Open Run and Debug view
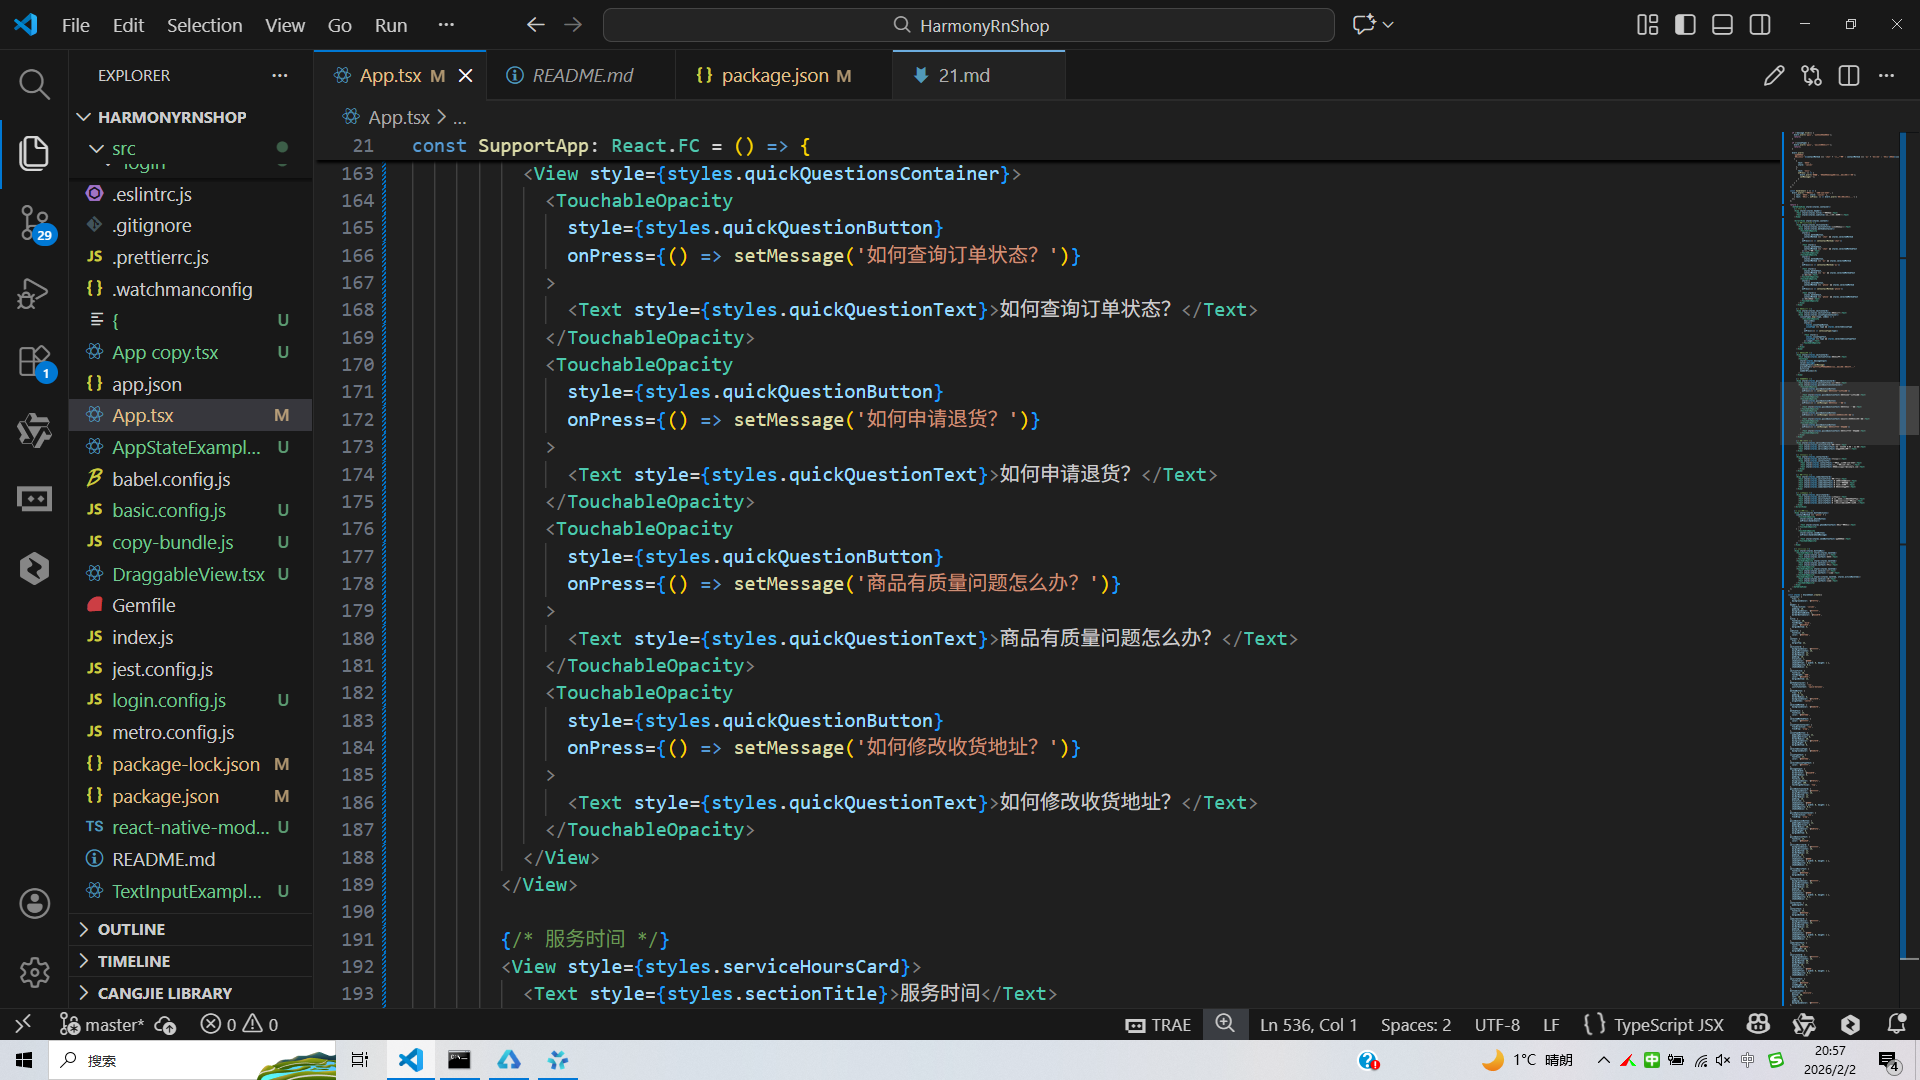1920x1080 pixels. (34, 293)
